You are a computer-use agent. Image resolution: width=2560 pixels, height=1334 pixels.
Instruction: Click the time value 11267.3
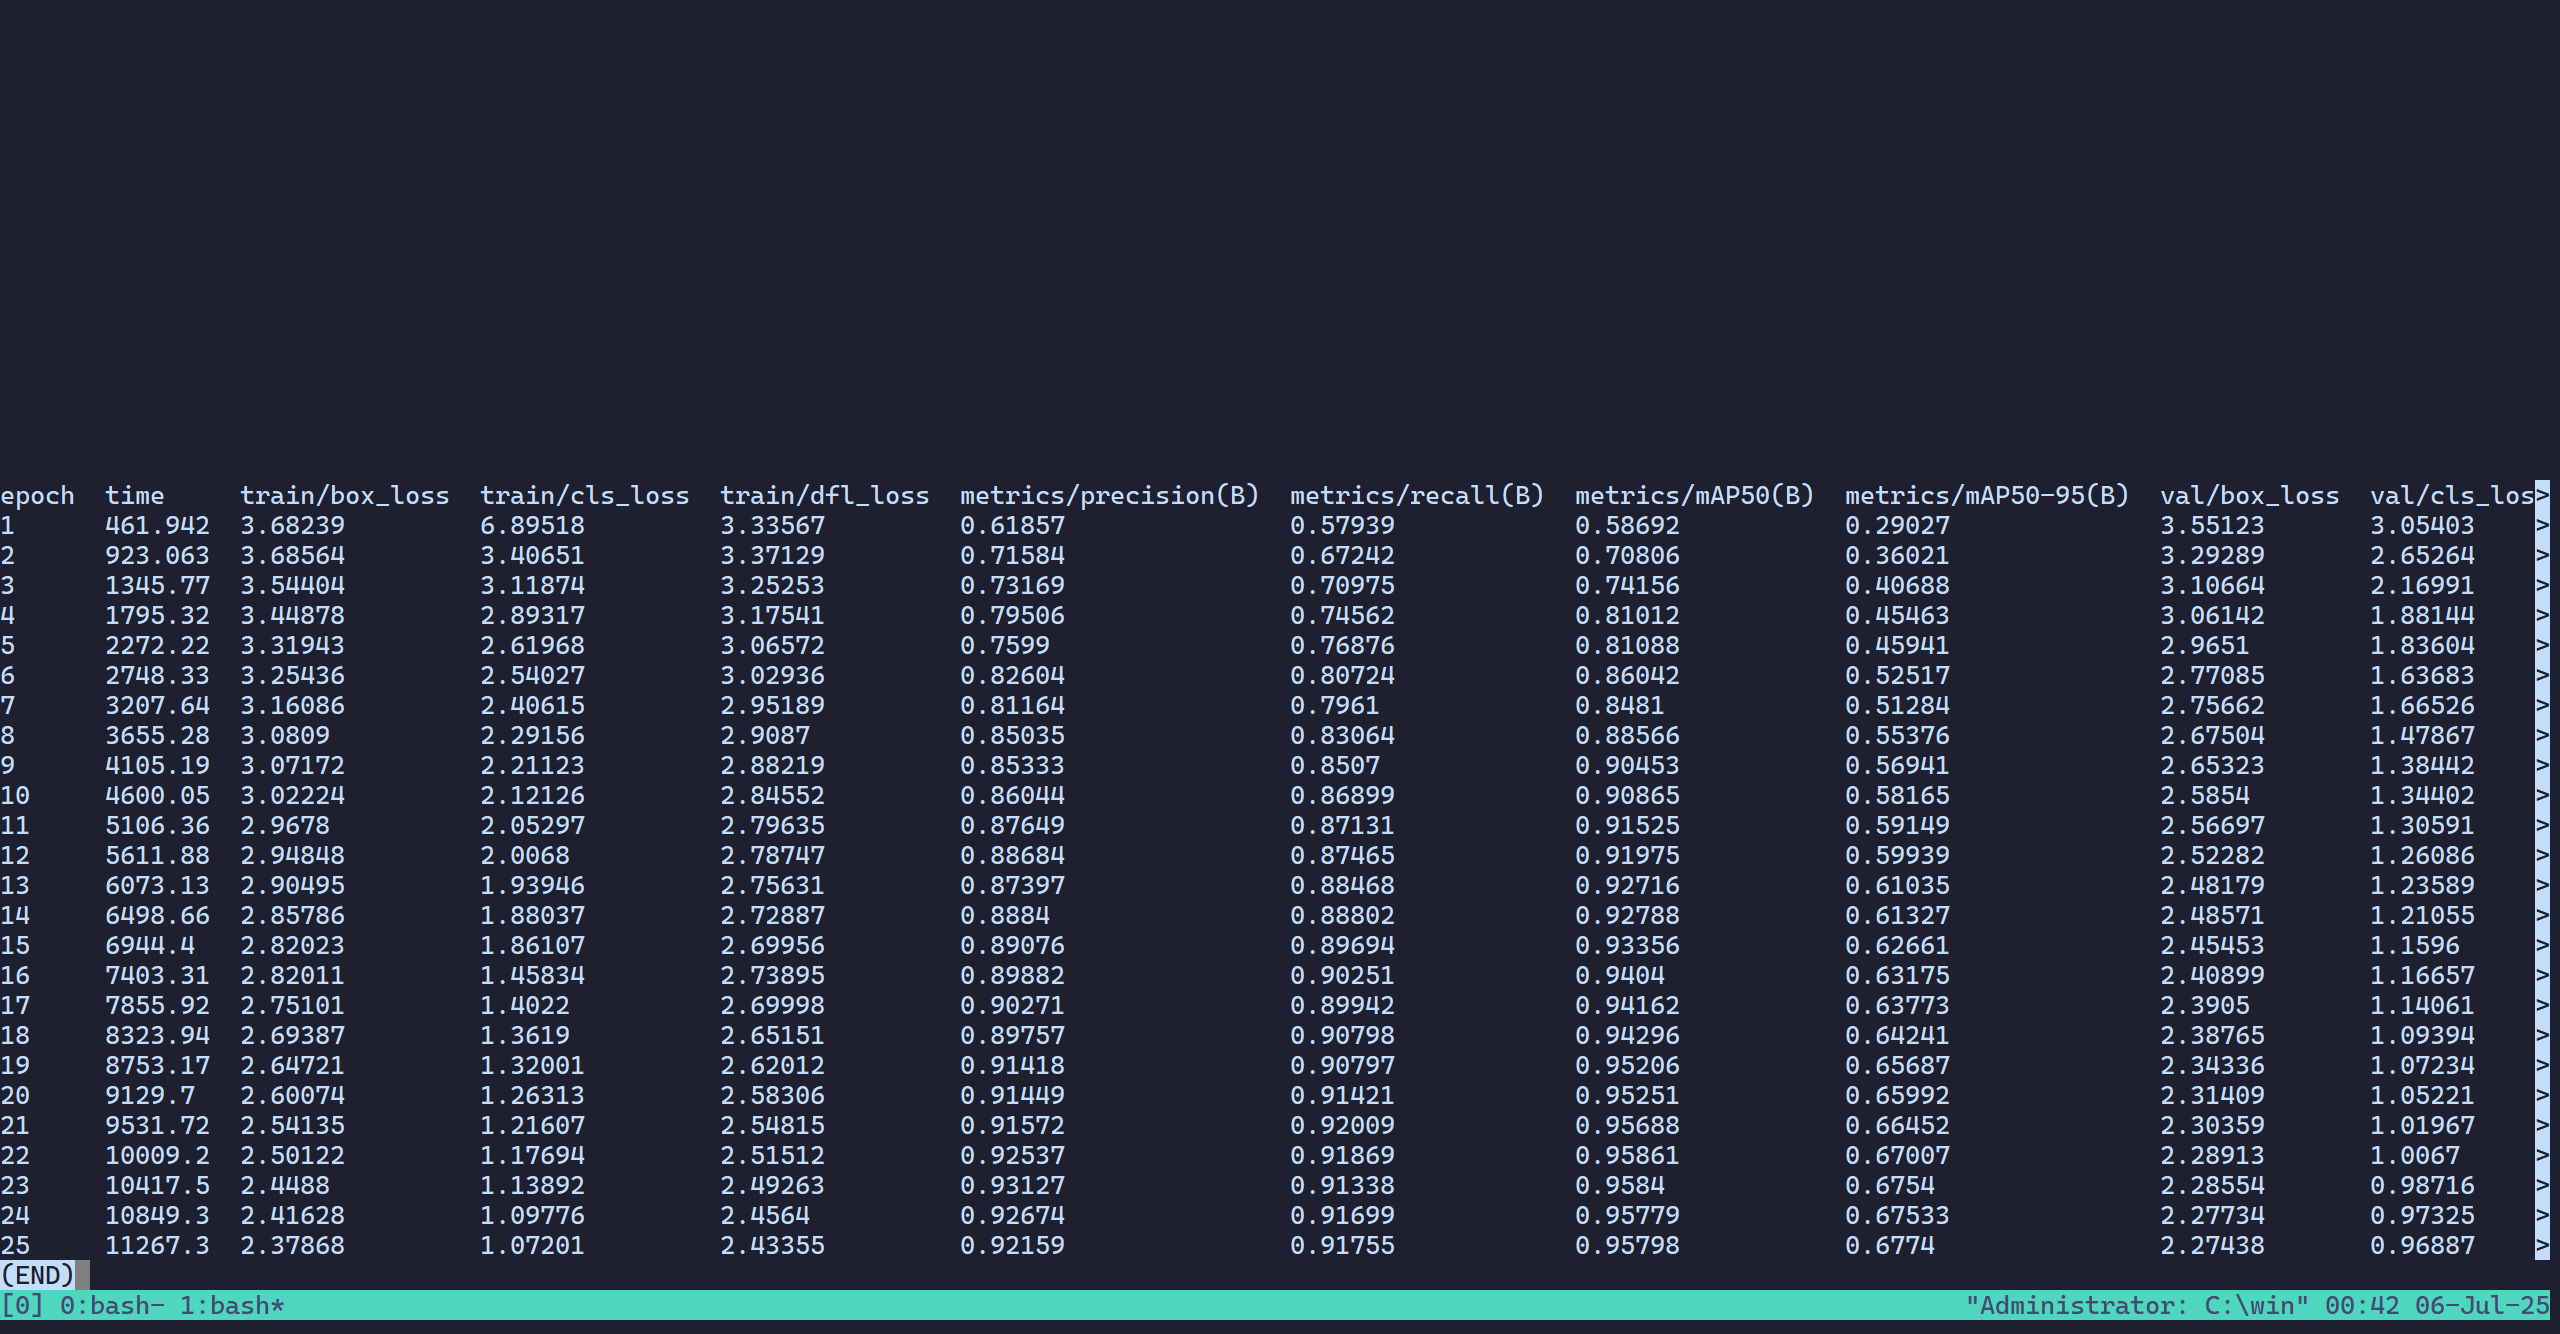(157, 1246)
